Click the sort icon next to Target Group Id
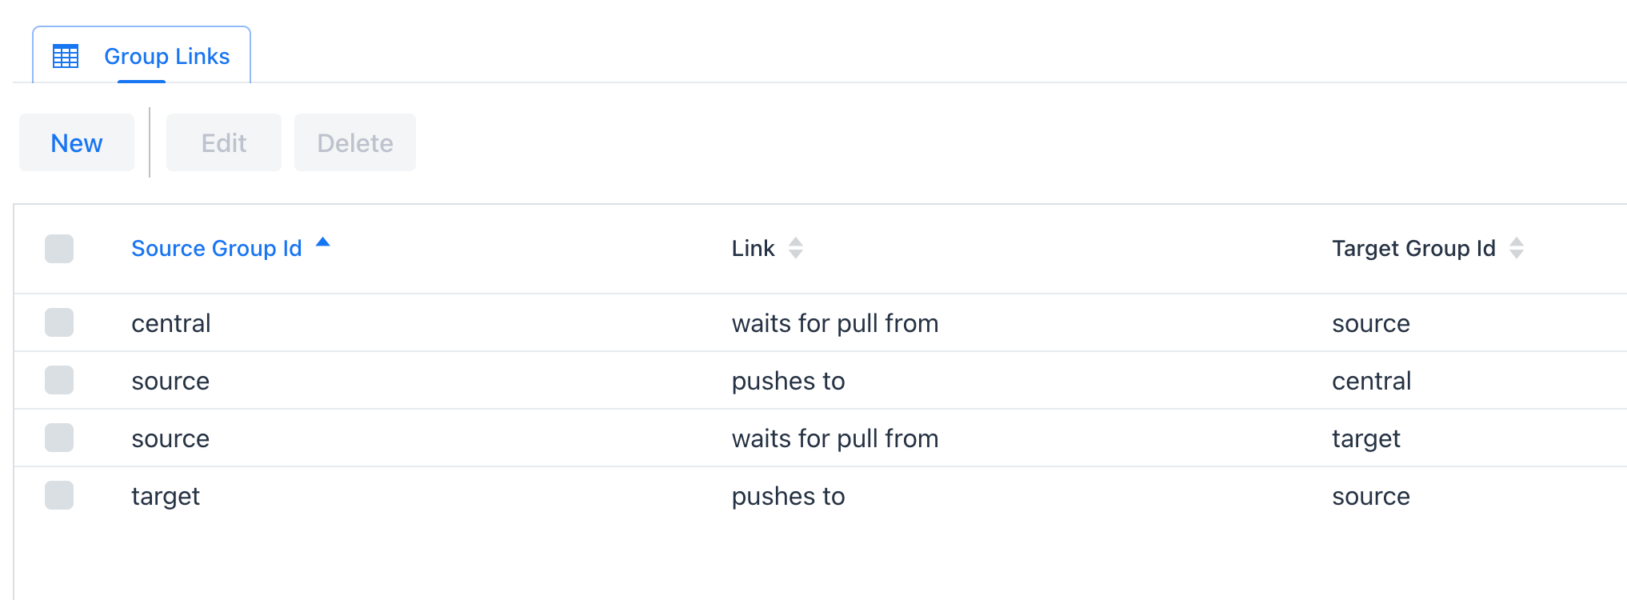The height and width of the screenshot is (600, 1627). [x=1518, y=248]
